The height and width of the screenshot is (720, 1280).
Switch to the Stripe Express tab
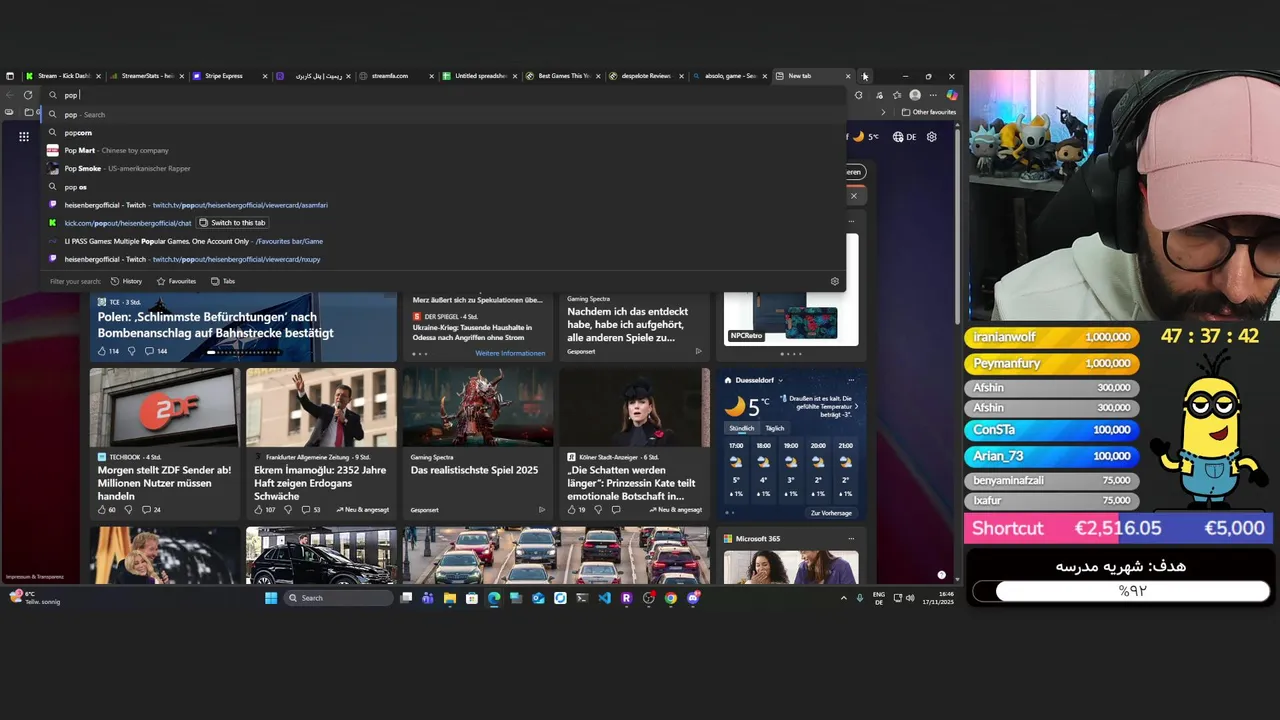click(x=230, y=76)
